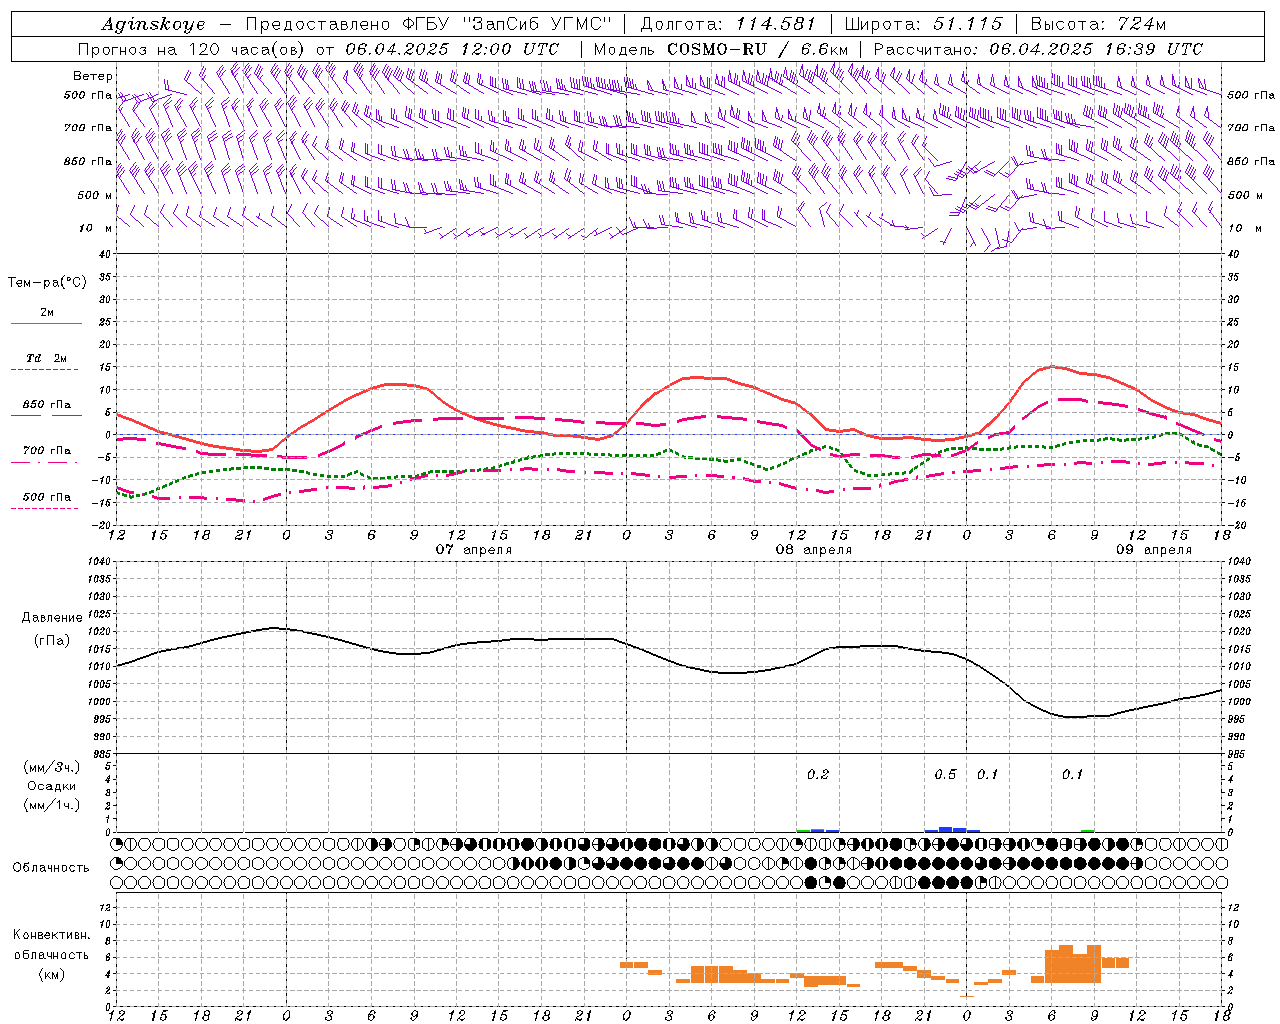Click the left "850 гПа" wind level label

point(88,161)
